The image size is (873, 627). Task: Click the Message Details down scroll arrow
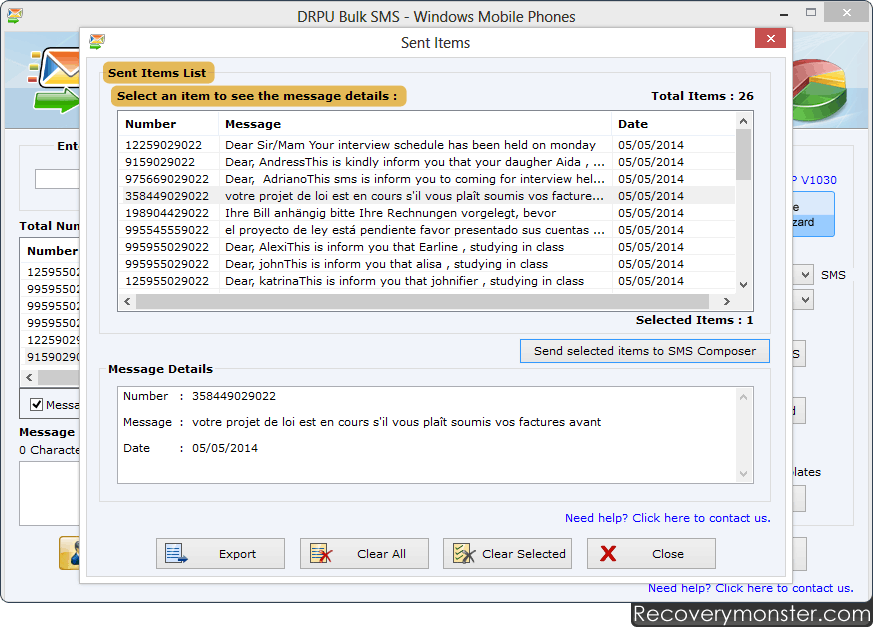tap(743, 474)
